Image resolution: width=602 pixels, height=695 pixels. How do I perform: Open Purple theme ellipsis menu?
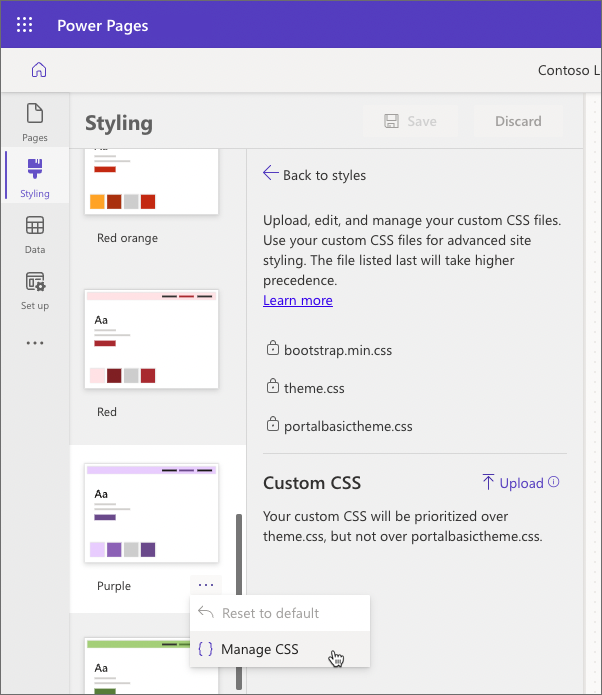tap(206, 585)
